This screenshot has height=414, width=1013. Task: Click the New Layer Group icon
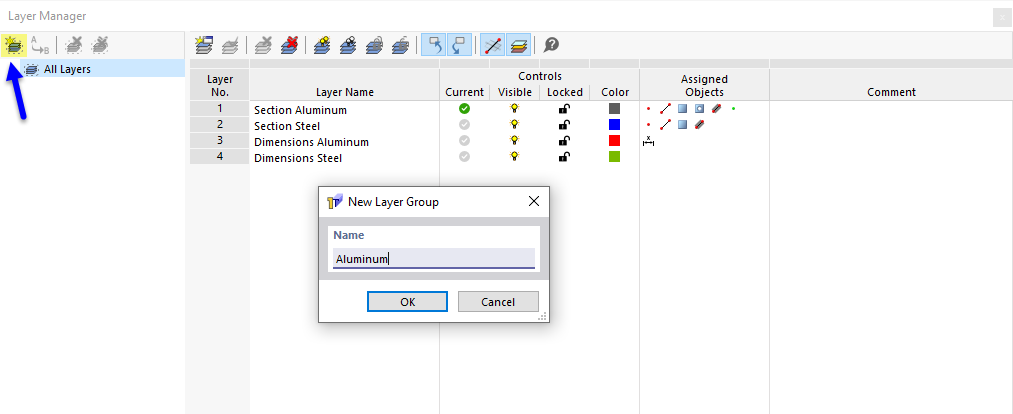pos(14,45)
